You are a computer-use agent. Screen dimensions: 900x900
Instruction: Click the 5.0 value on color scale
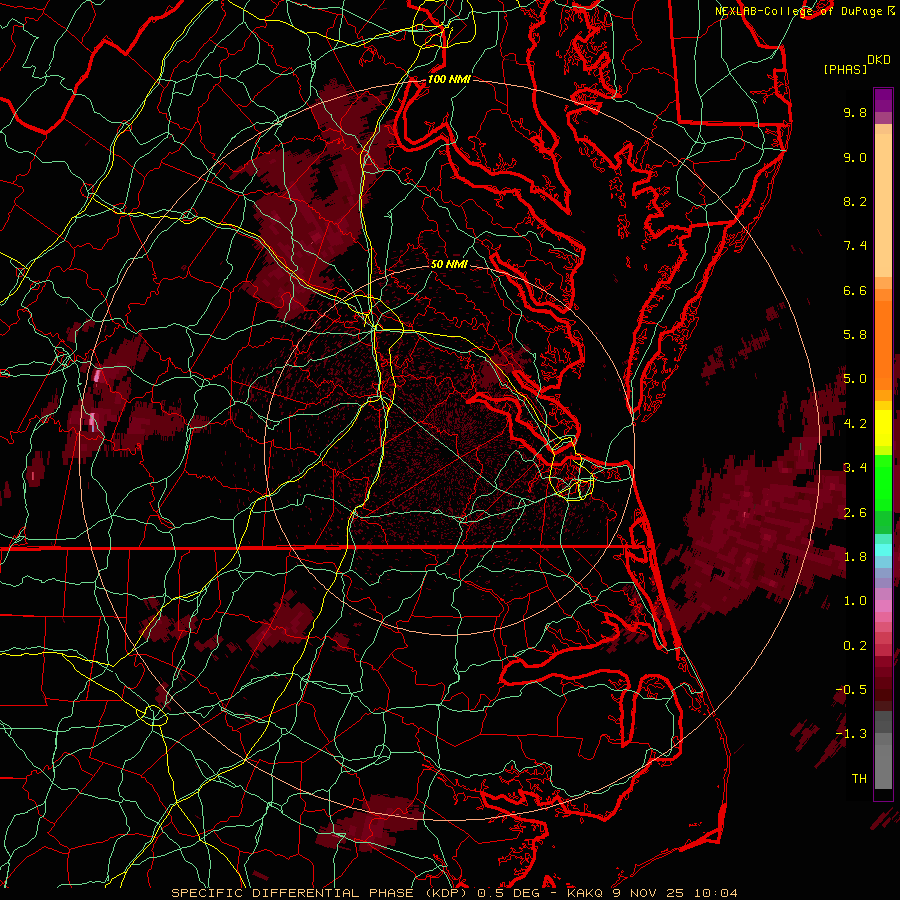click(x=855, y=379)
